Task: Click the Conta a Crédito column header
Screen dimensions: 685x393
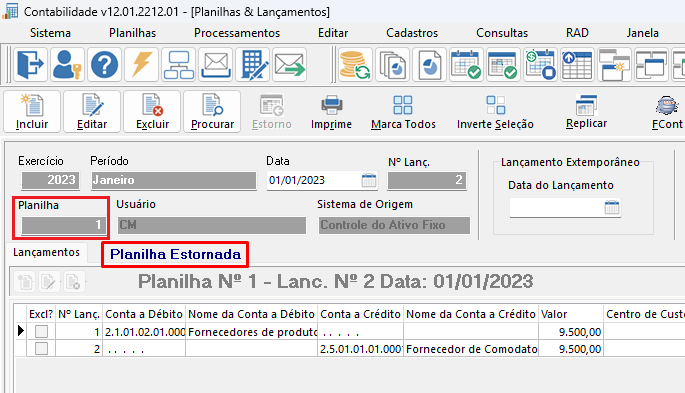Action: pos(360,314)
